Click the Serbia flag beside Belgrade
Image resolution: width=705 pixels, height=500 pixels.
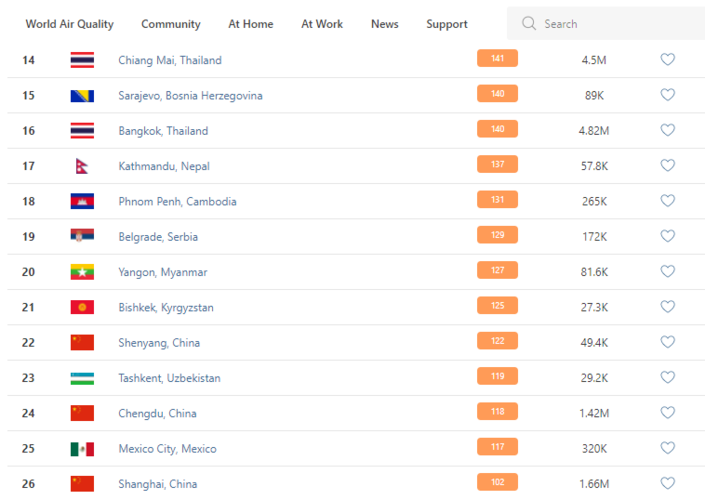click(x=82, y=237)
